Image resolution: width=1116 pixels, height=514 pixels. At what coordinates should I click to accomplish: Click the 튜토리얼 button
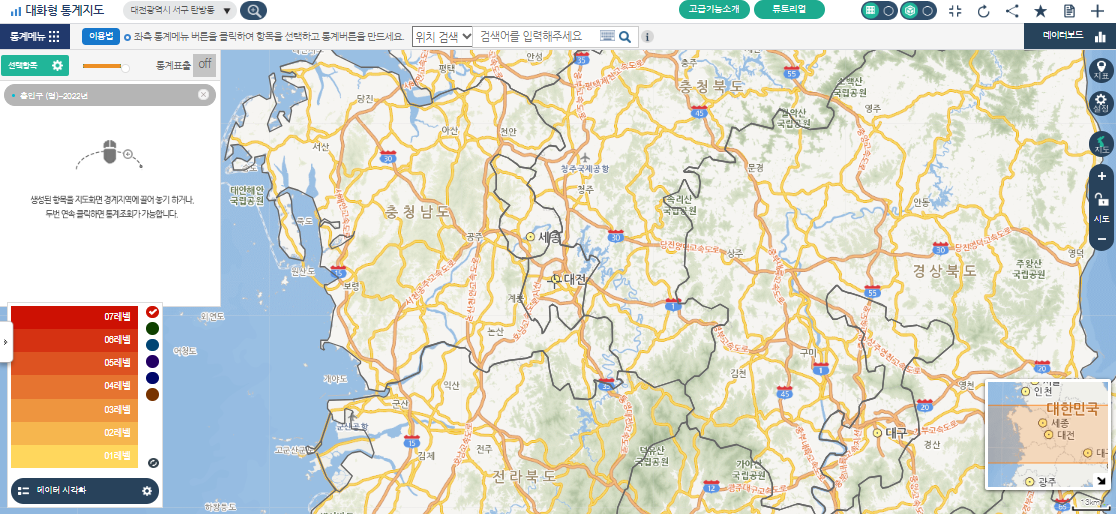(x=790, y=10)
